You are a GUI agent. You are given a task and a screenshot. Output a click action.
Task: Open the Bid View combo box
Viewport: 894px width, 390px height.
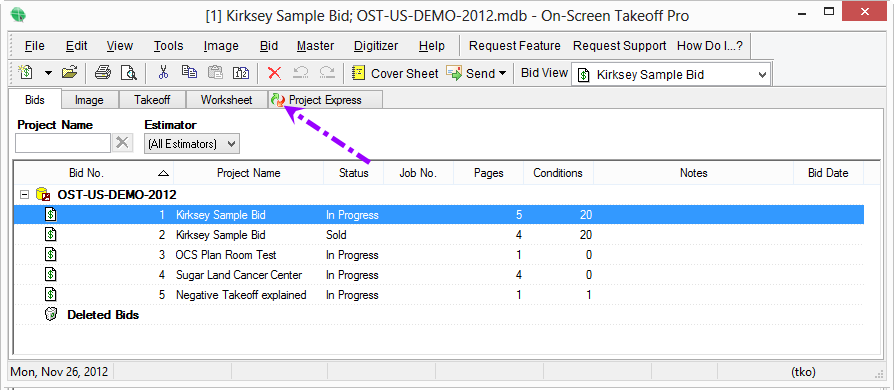click(x=671, y=75)
